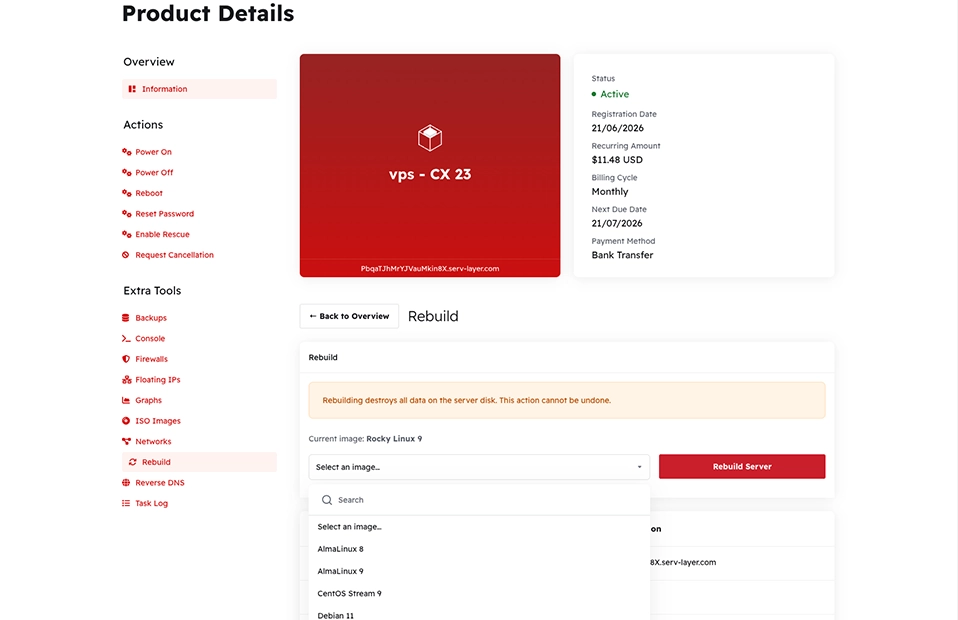Click the server hostname on the red card
Viewport: 958px width, 620px height.
tap(430, 268)
